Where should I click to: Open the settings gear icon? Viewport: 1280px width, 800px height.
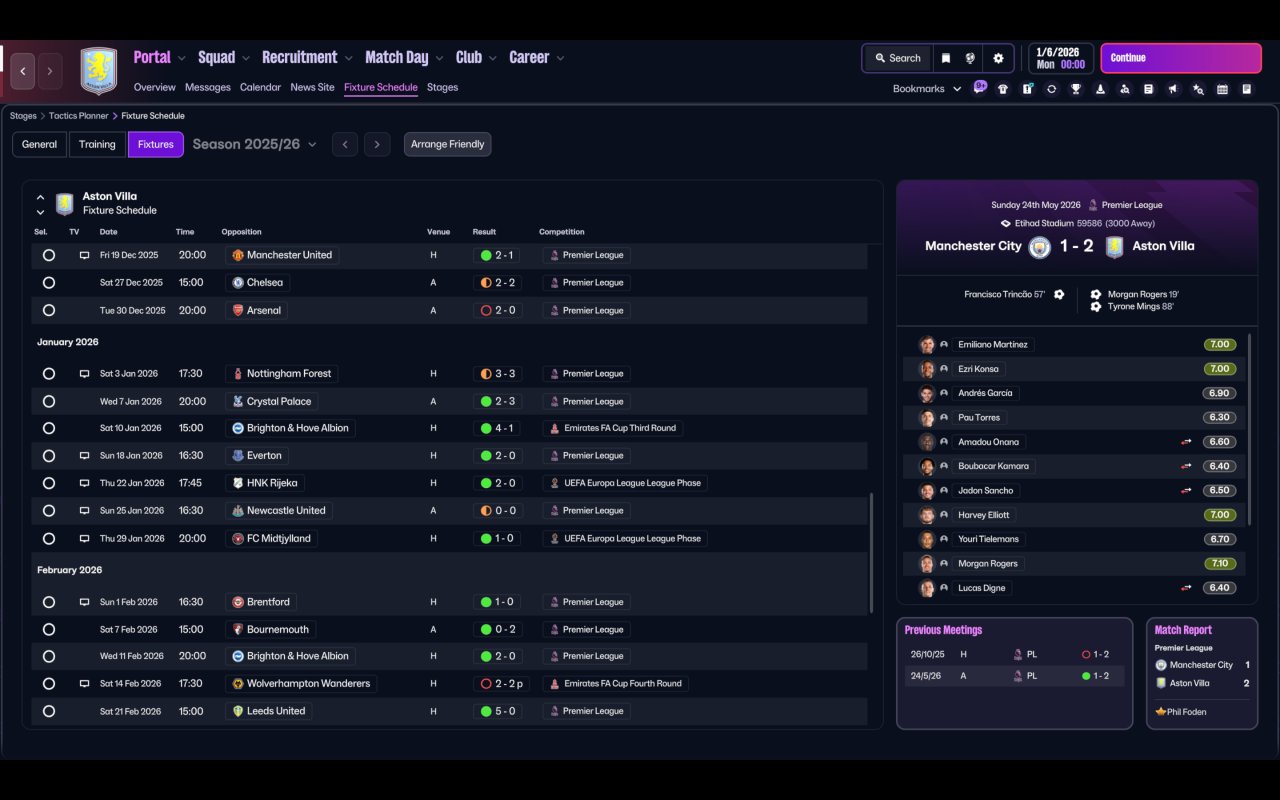998,58
